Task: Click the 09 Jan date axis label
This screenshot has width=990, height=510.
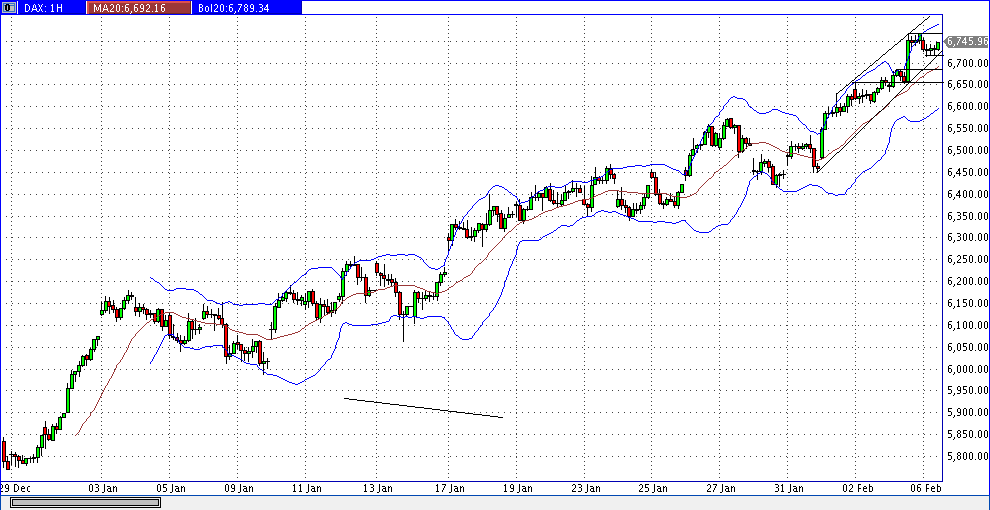Action: tap(238, 488)
